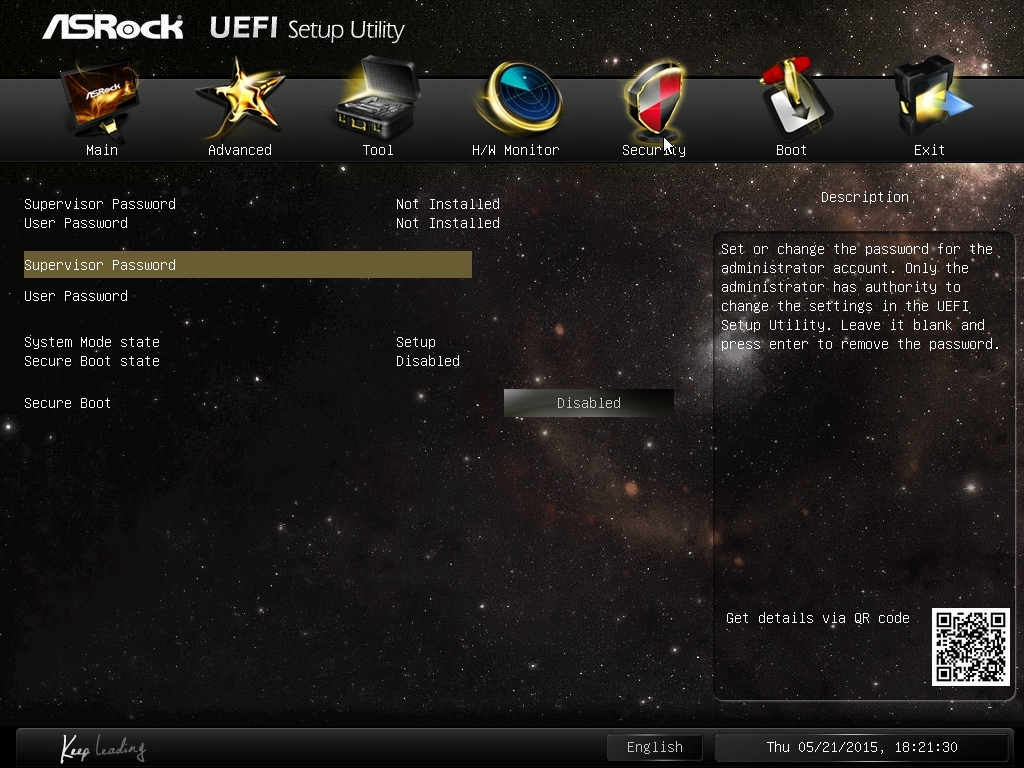Click the ASRock logo in header
Image resolution: width=1024 pixels, height=768 pixels.
(x=113, y=27)
